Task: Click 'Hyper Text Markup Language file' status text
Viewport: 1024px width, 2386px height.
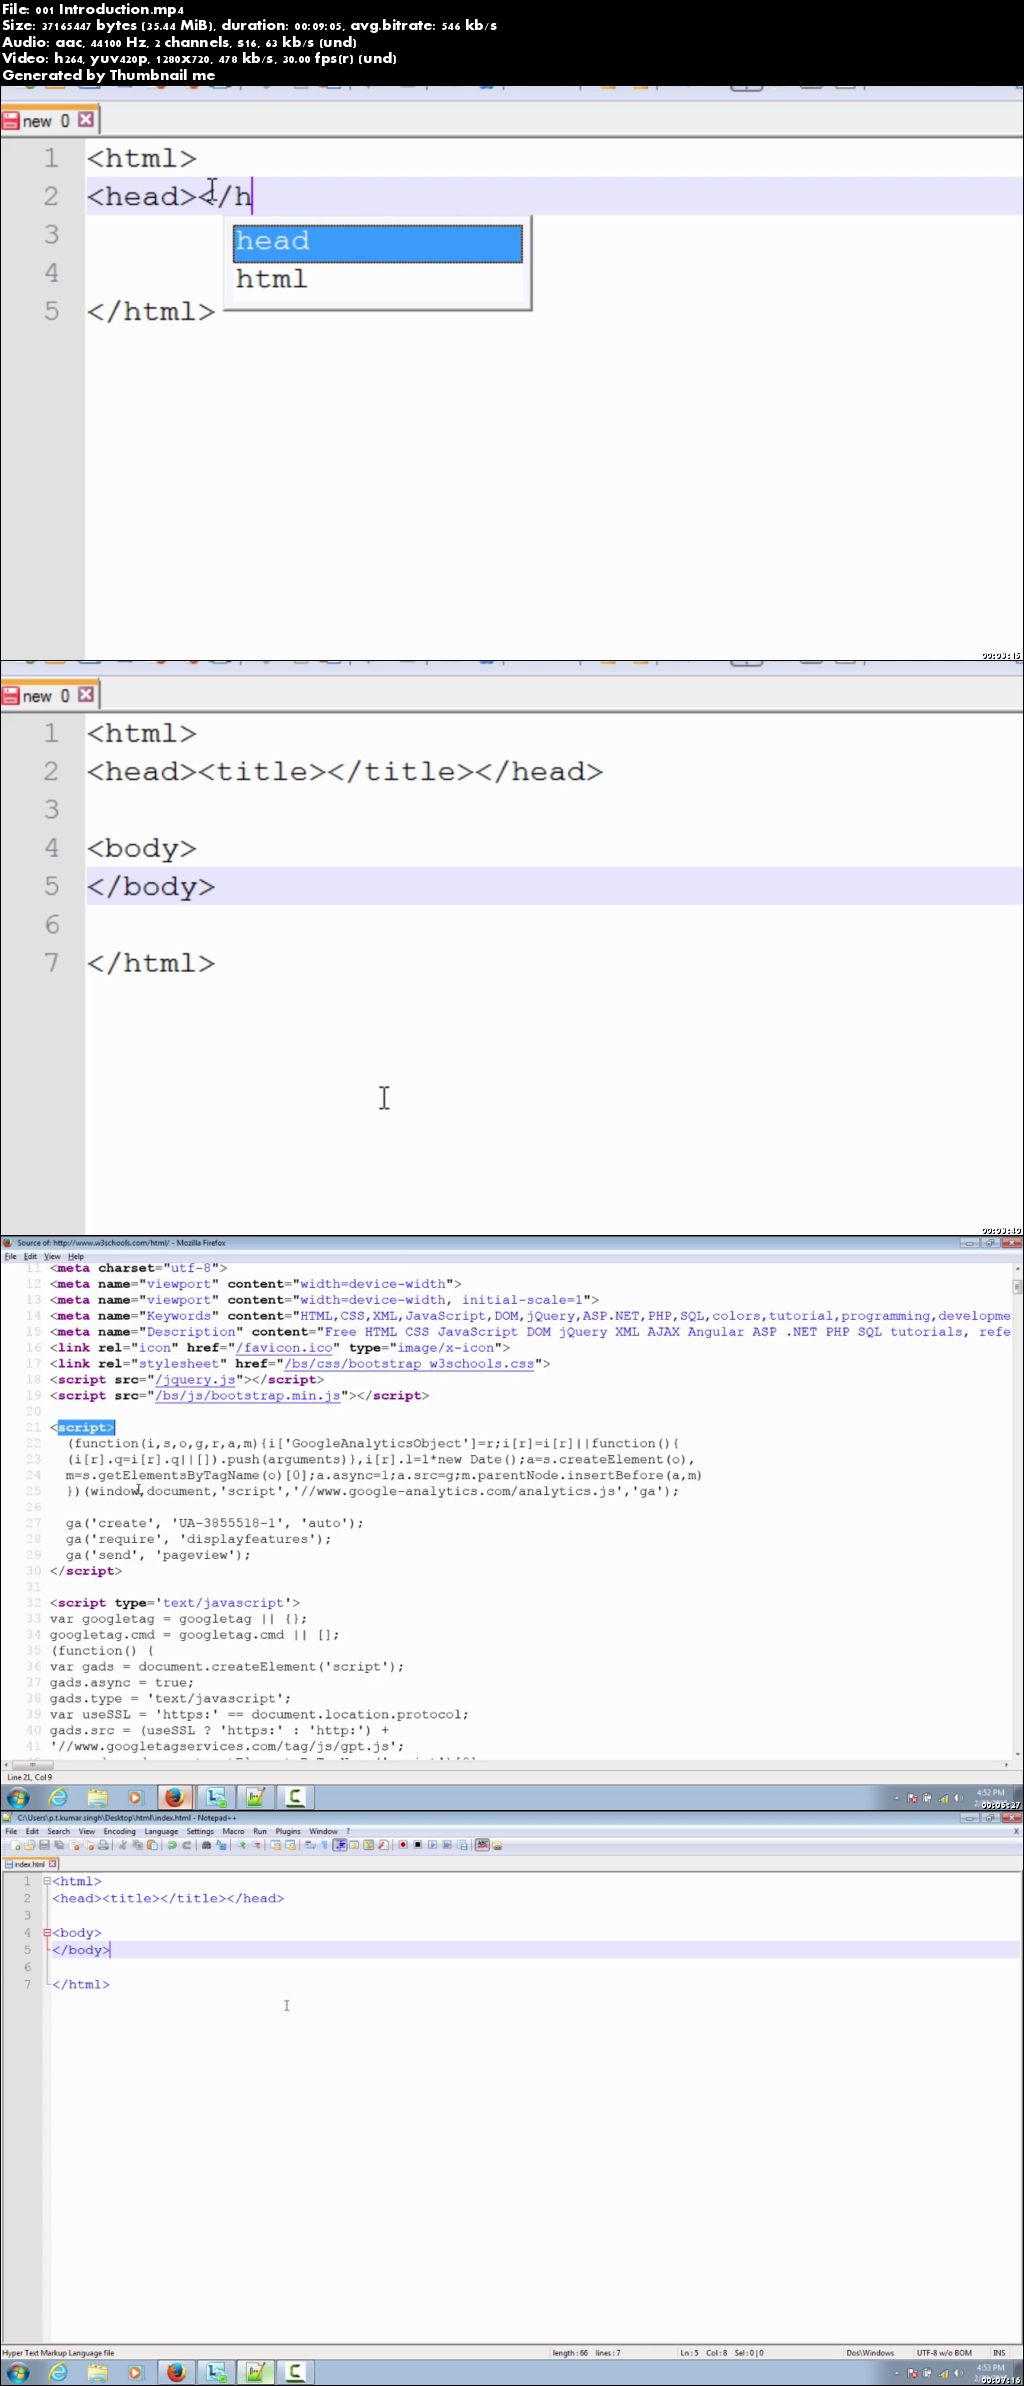Action: 59,2353
